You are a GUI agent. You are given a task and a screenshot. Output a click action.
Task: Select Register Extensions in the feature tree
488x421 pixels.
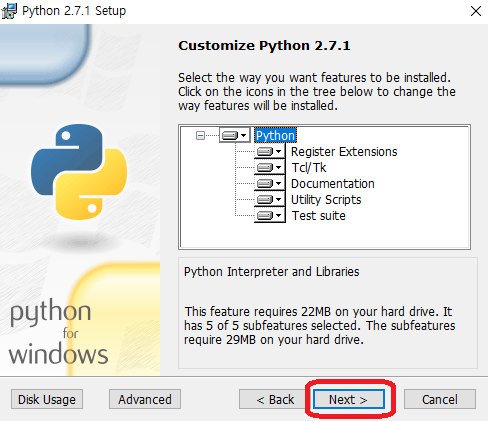(344, 152)
